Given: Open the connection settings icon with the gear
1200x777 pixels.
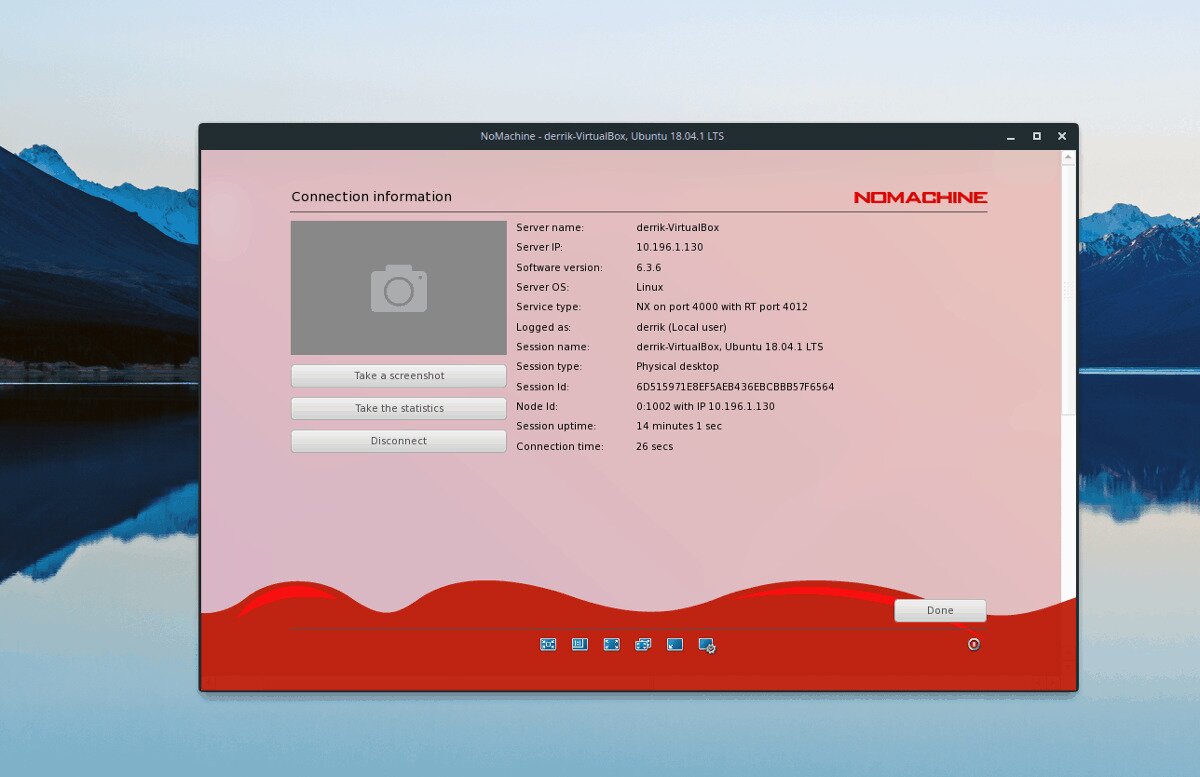Looking at the screenshot, I should point(707,646).
